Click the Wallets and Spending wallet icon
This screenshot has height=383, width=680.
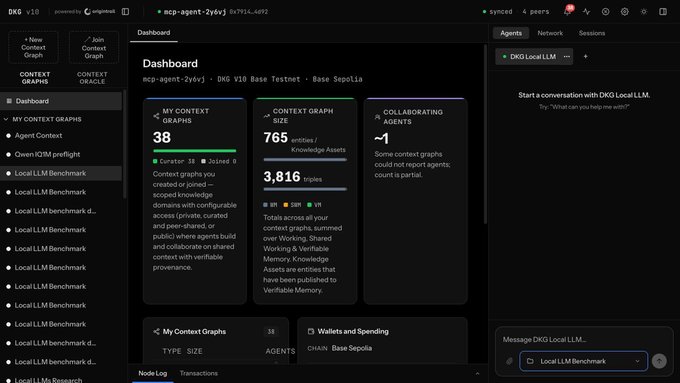pyautogui.click(x=311, y=331)
